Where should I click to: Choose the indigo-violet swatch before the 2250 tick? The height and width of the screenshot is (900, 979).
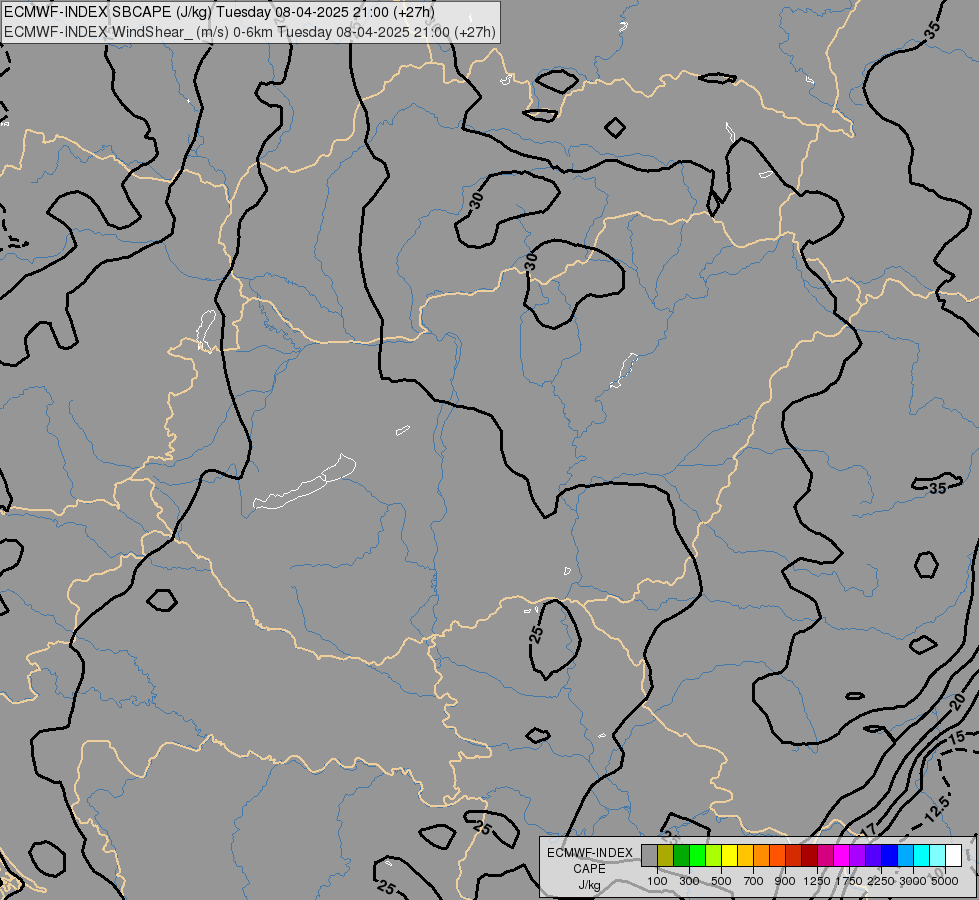coord(873,855)
